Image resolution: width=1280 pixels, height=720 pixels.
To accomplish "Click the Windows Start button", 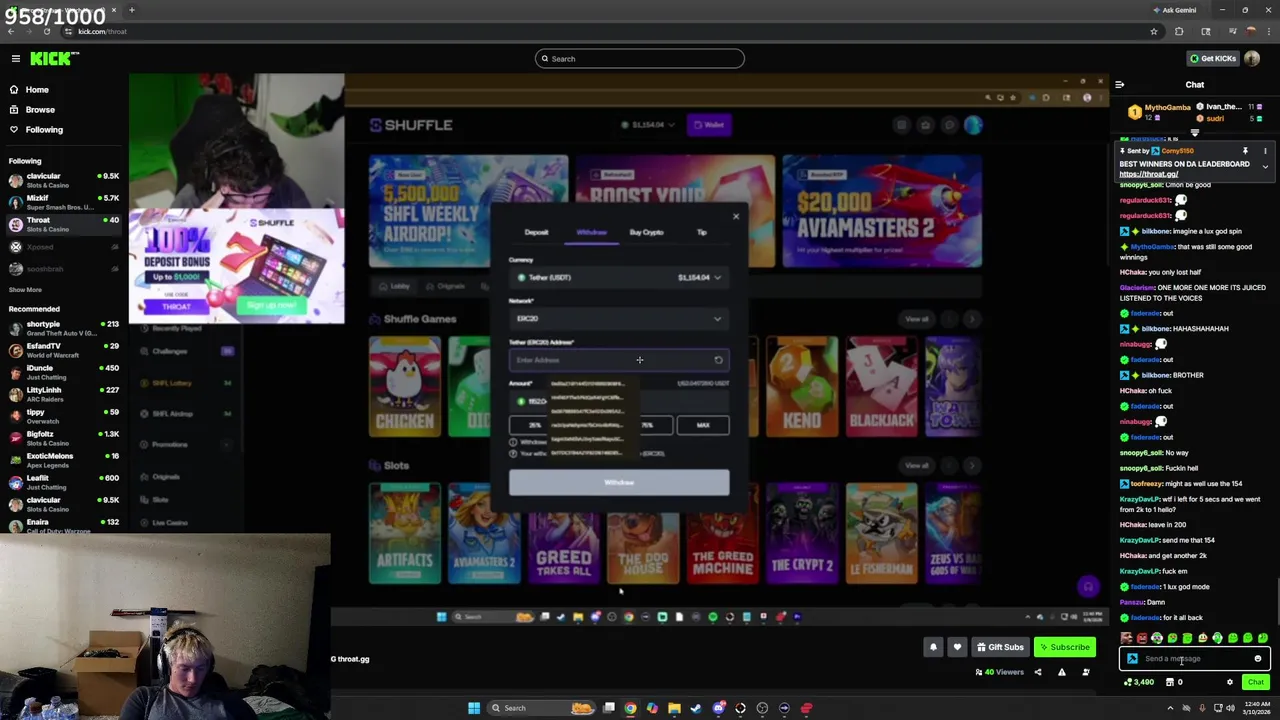I will (x=474, y=708).
